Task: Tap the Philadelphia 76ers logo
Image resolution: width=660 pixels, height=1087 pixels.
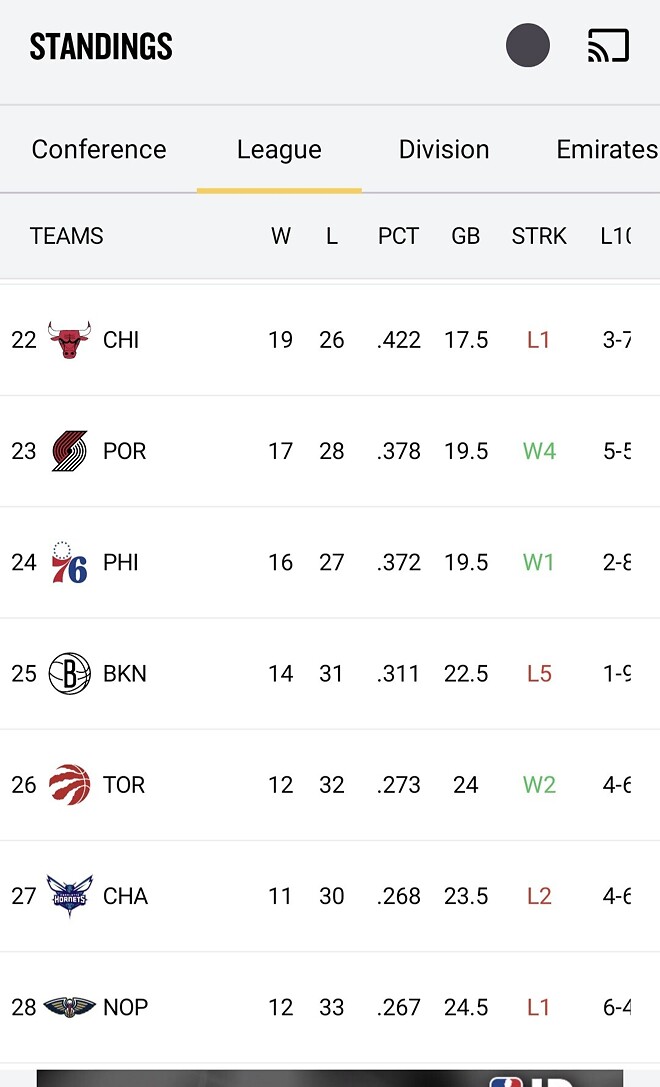Action: [69, 562]
